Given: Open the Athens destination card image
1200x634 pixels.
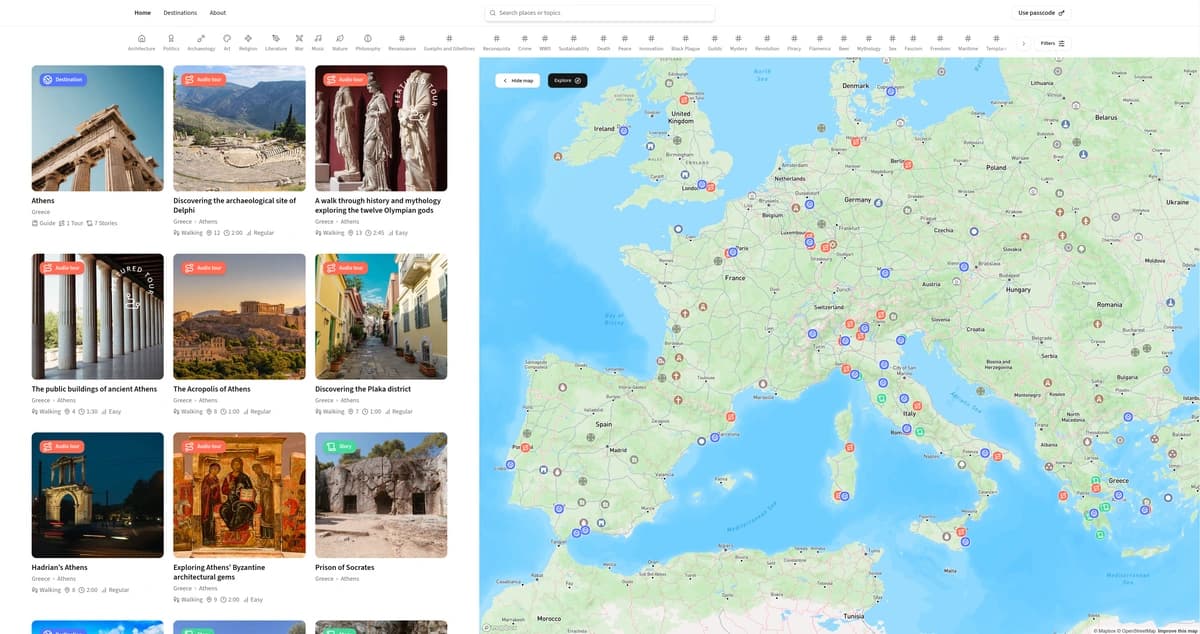Looking at the screenshot, I should (x=97, y=128).
